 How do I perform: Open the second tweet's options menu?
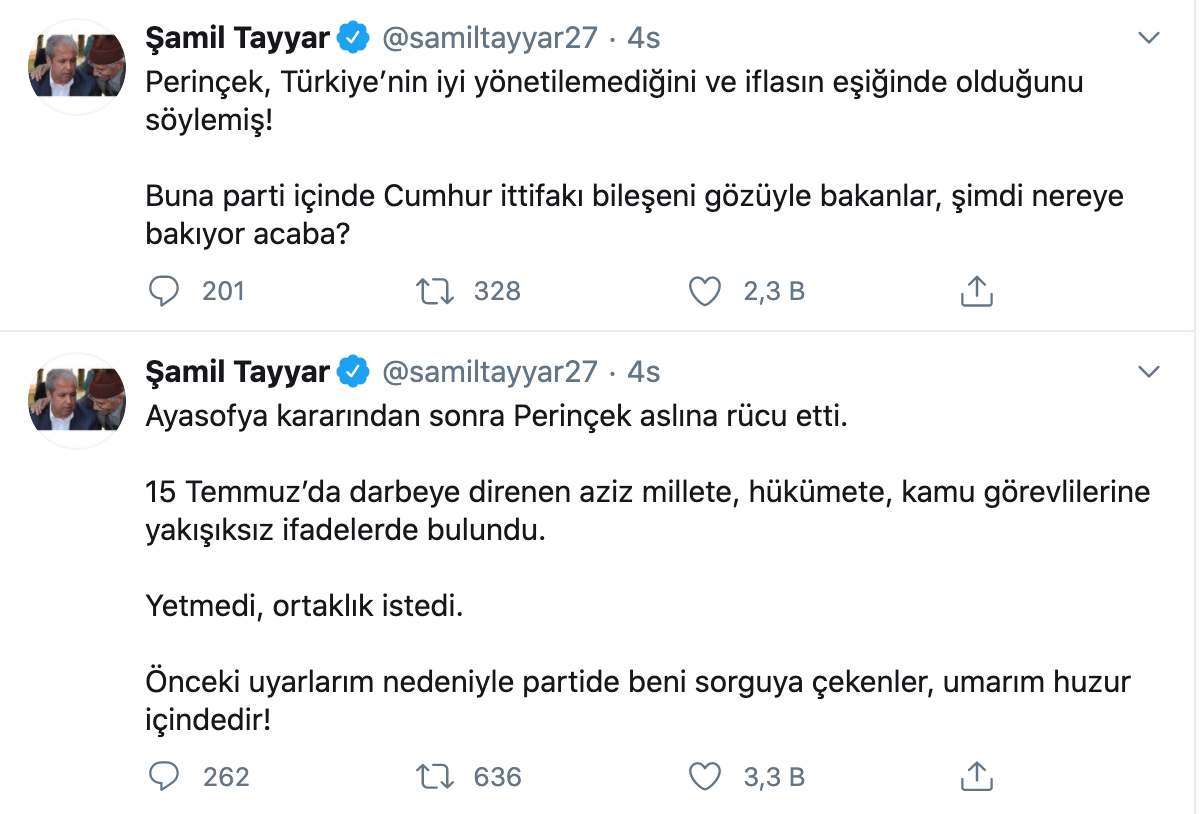point(1148,370)
